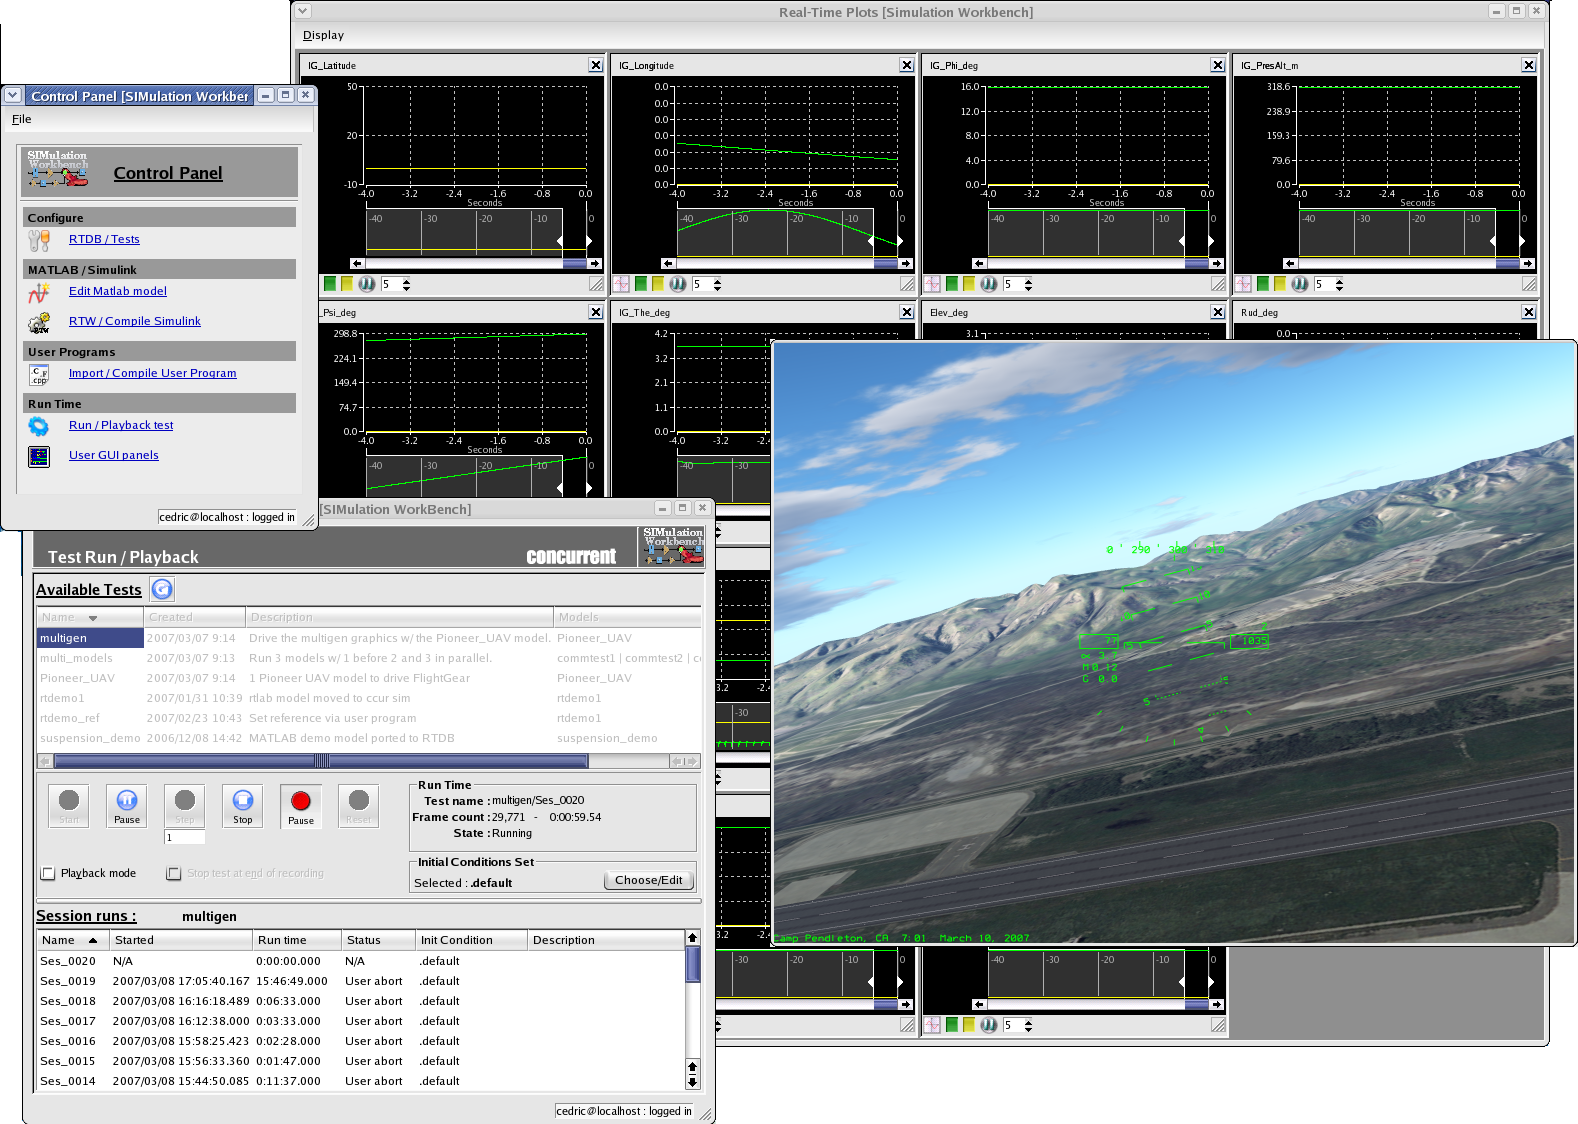Refresh the Available Tests list icon
Viewport: 1578px width, 1124px height.
(x=162, y=589)
